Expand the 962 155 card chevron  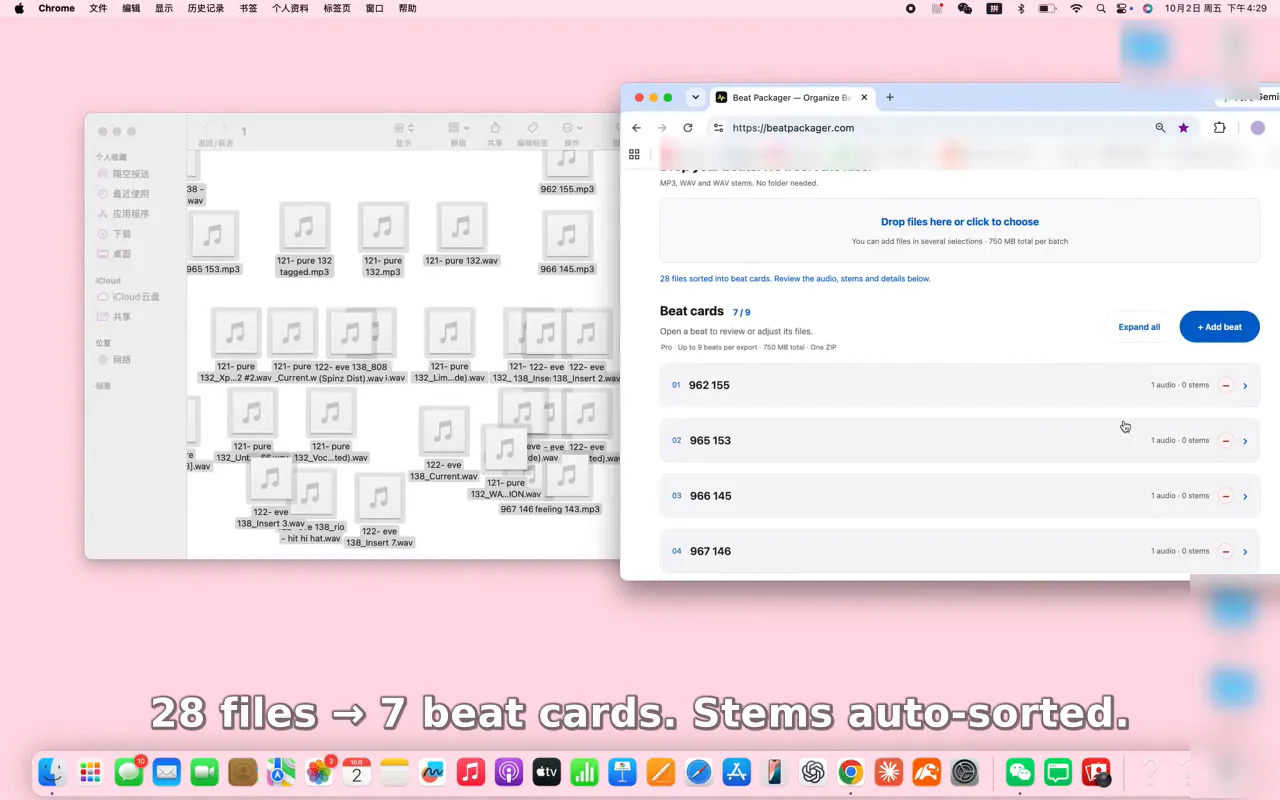(x=1245, y=386)
